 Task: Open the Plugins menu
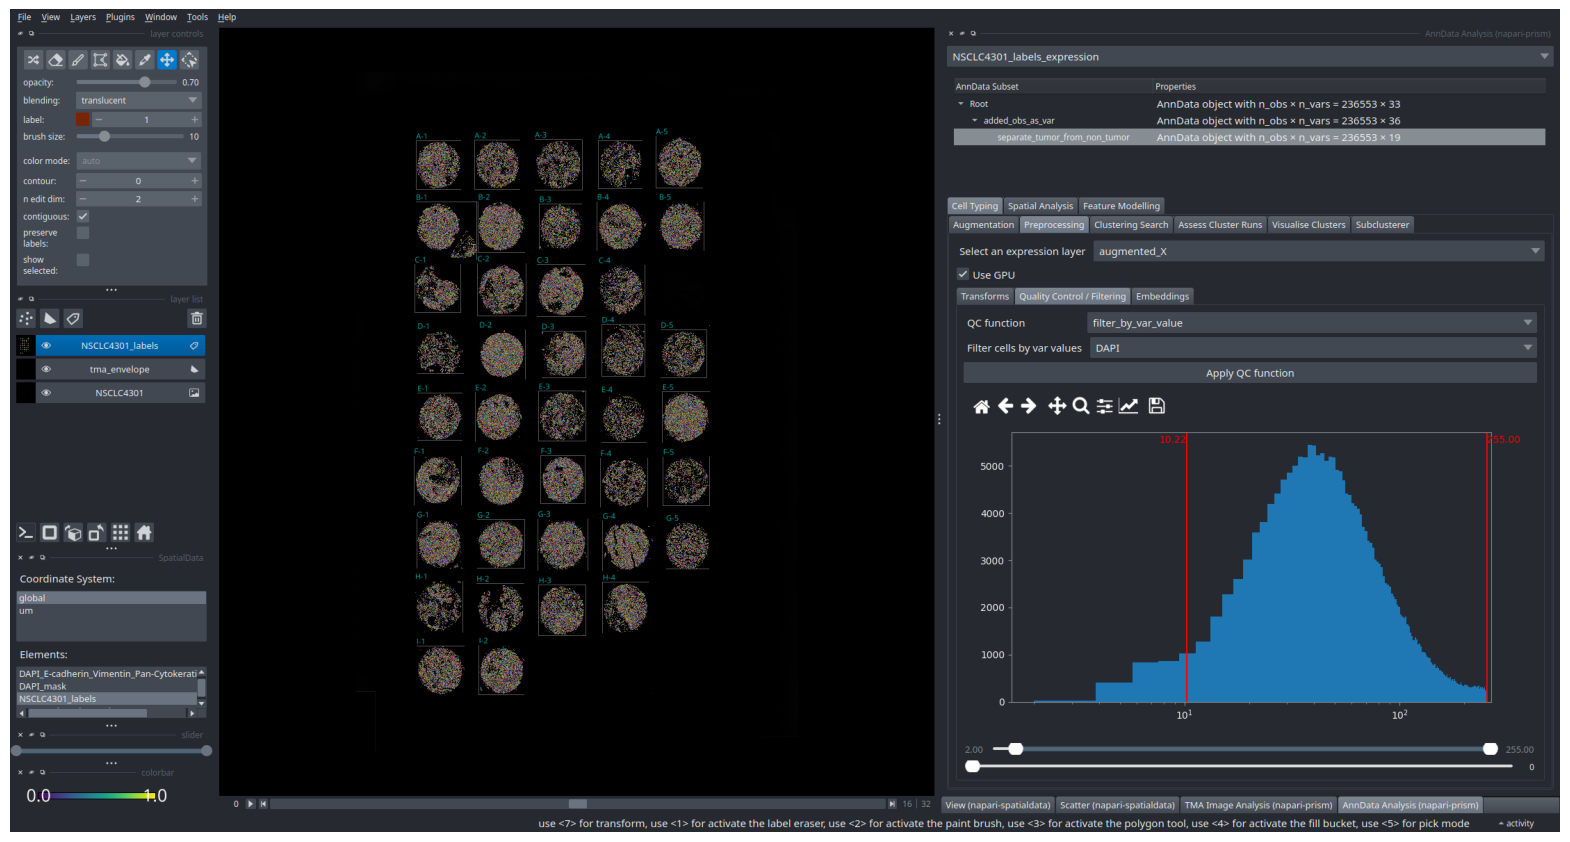point(120,17)
